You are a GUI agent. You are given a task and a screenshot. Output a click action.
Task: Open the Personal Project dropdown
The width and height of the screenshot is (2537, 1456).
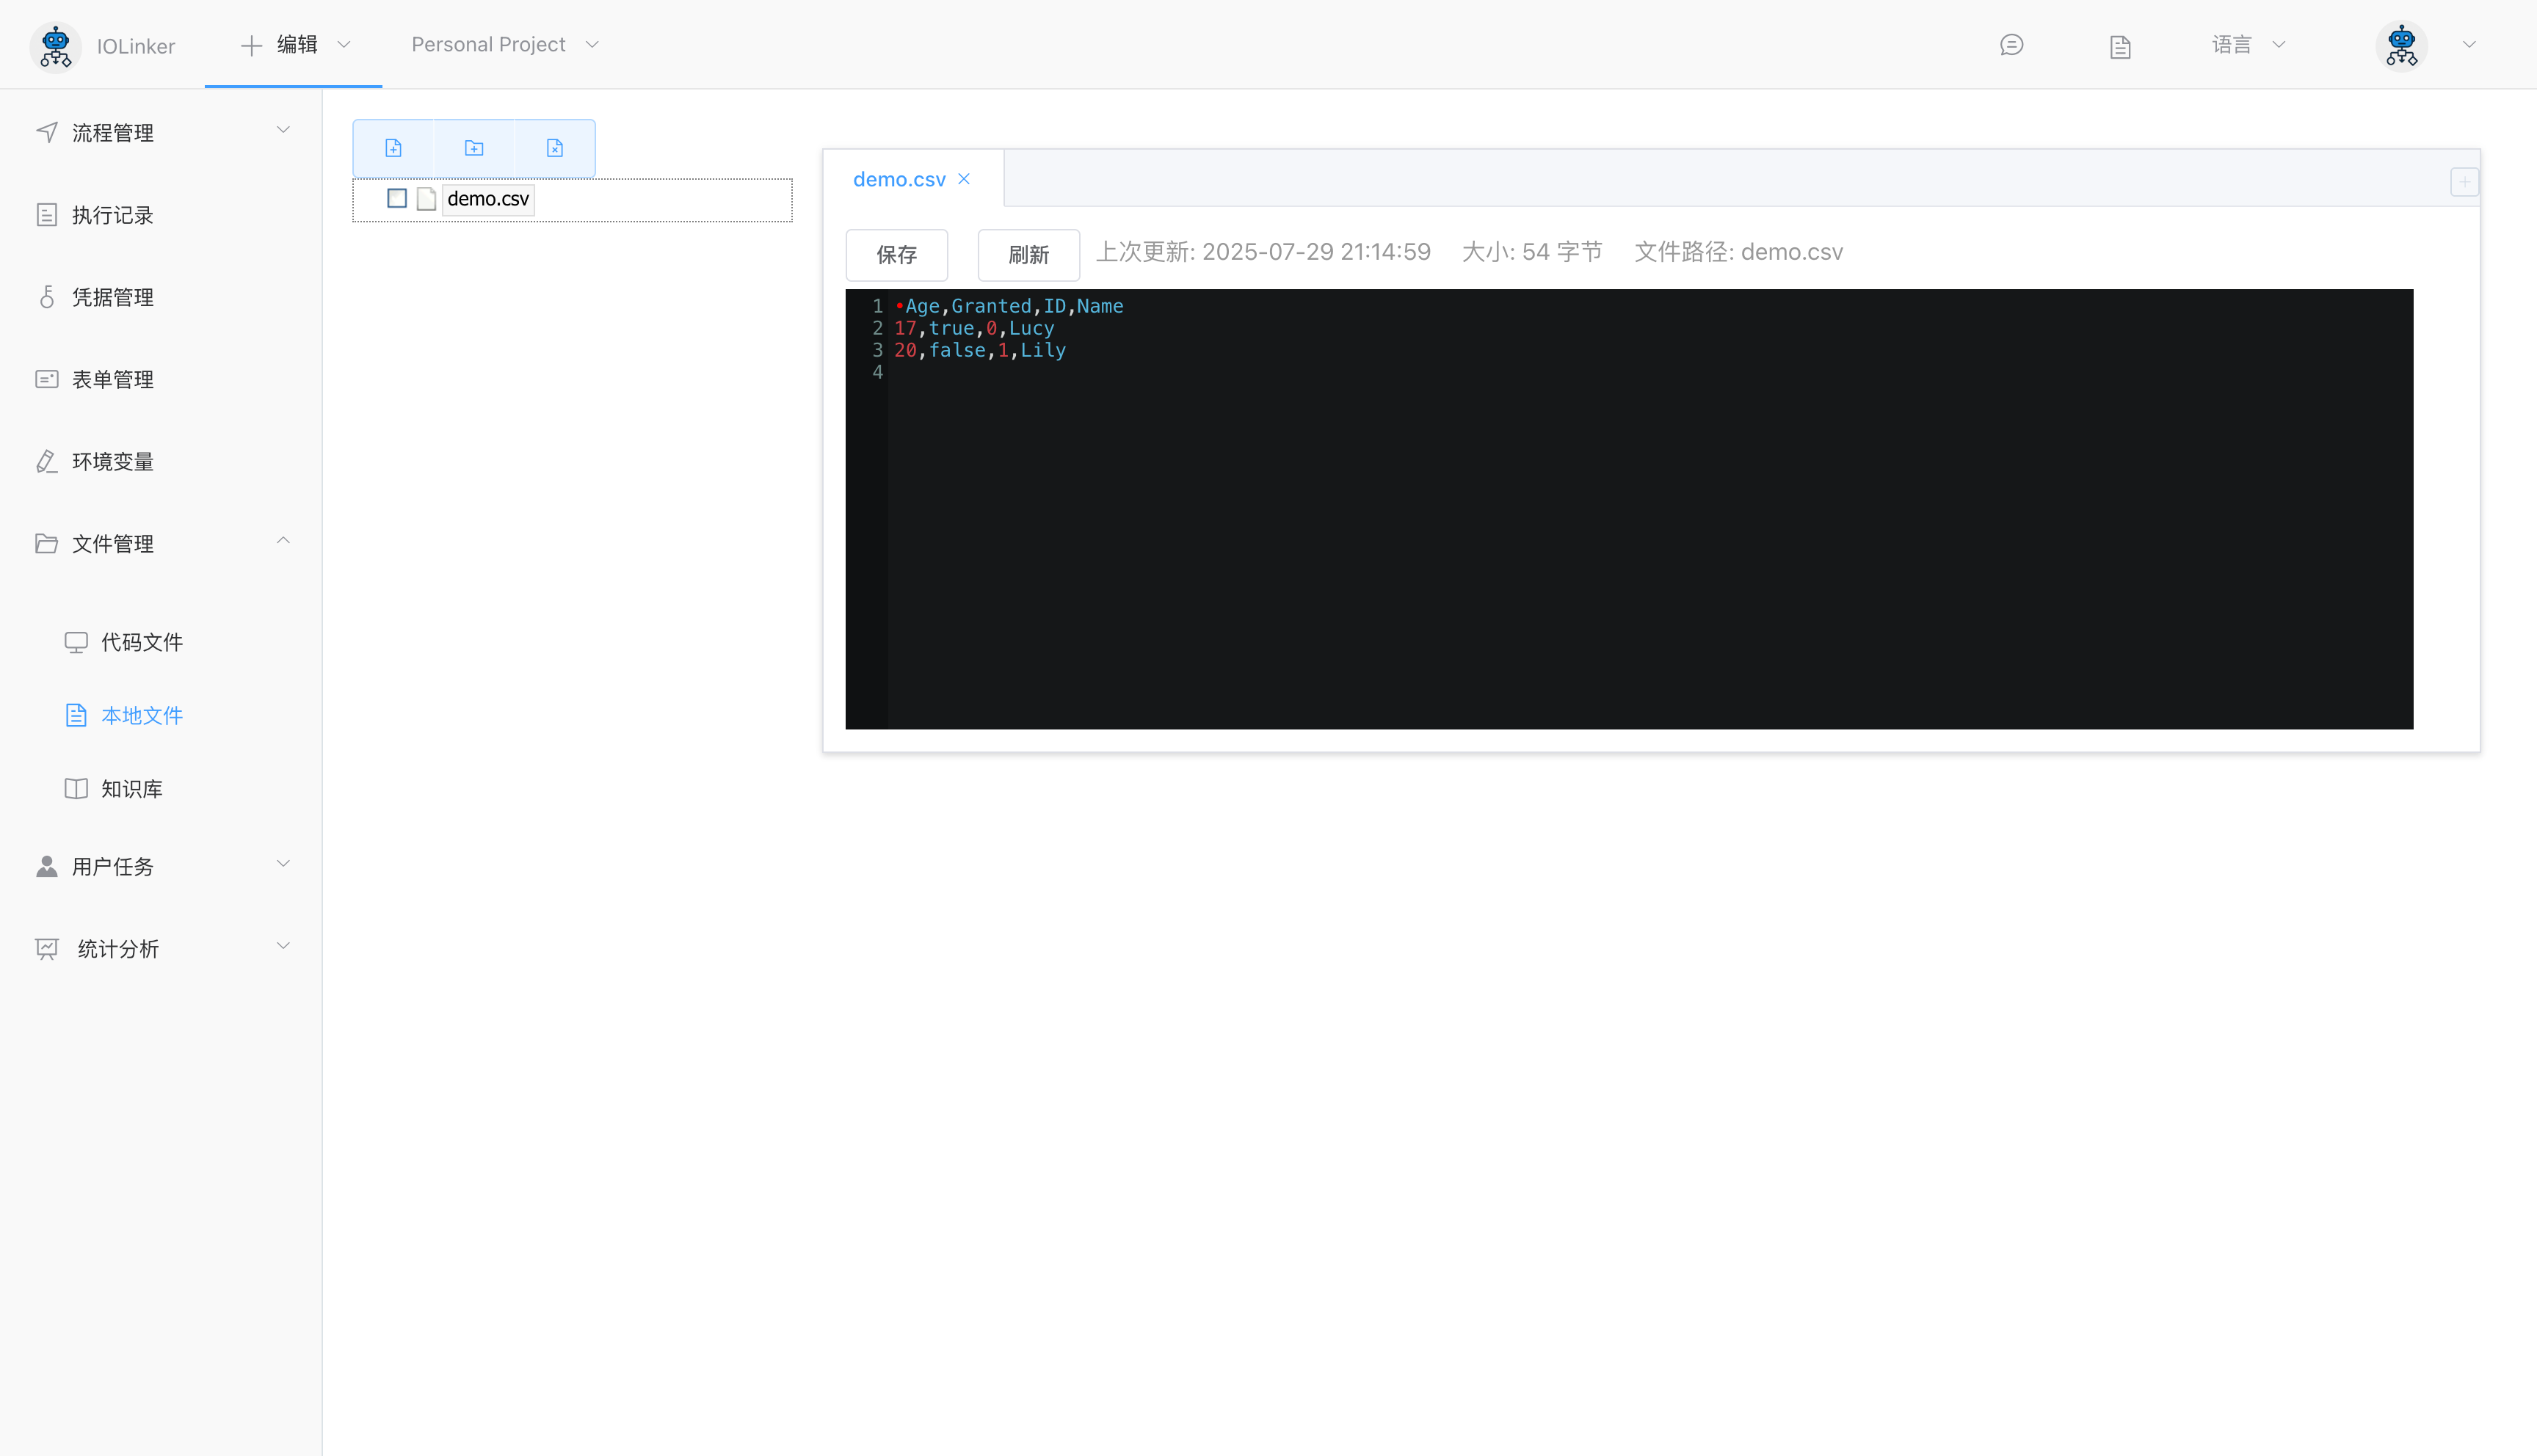[x=503, y=44]
